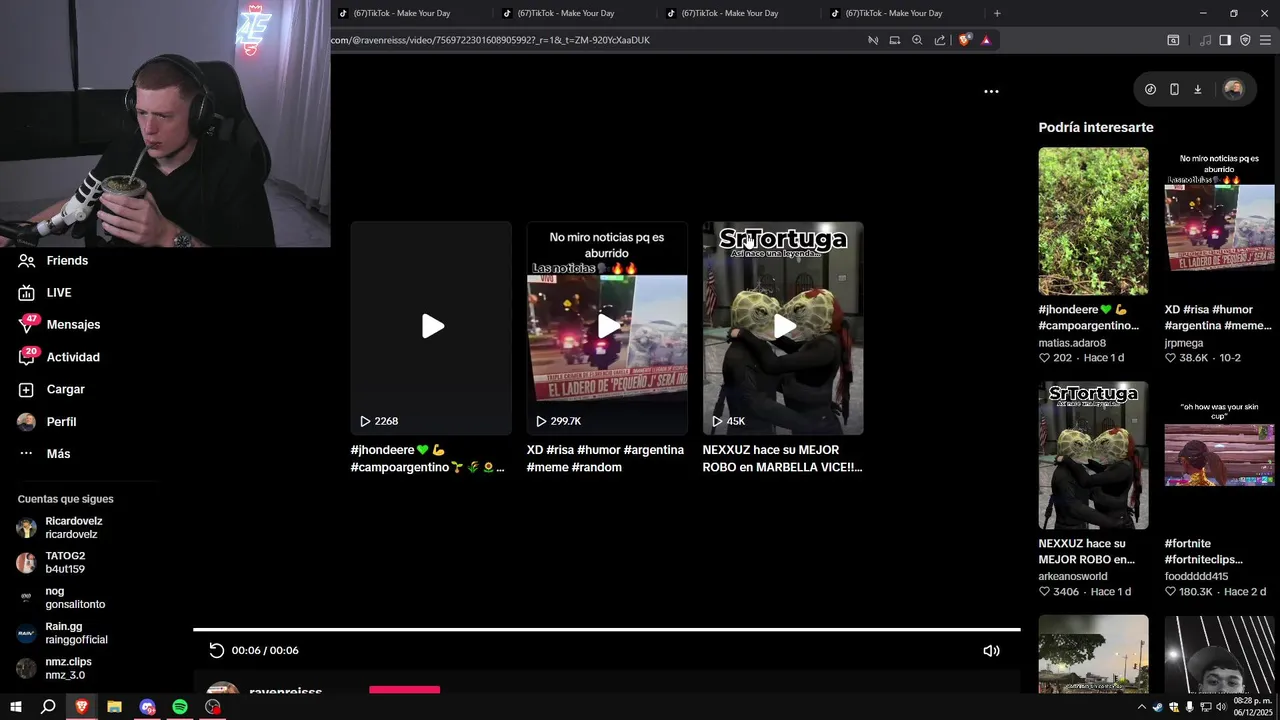Click username arkeanosworld
Screen dimensions: 1280x720
pos(1072,576)
